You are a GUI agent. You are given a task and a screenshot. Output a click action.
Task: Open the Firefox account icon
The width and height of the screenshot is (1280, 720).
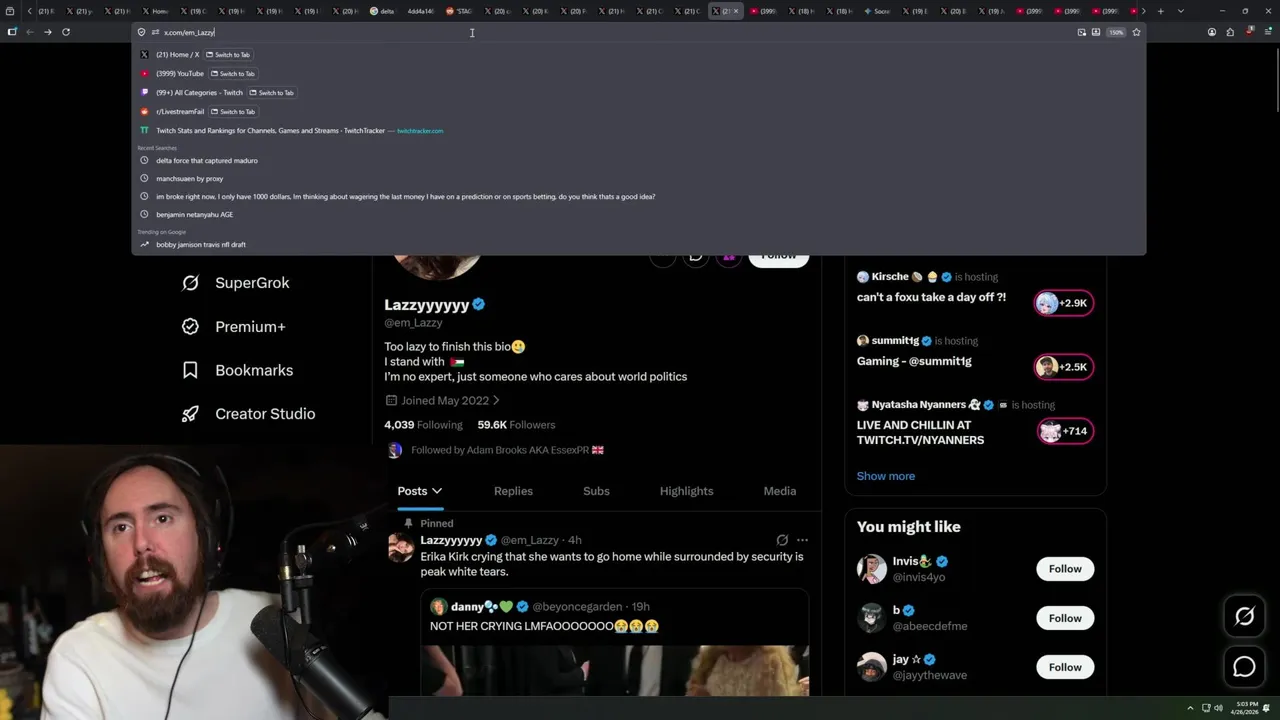pyautogui.click(x=1212, y=32)
